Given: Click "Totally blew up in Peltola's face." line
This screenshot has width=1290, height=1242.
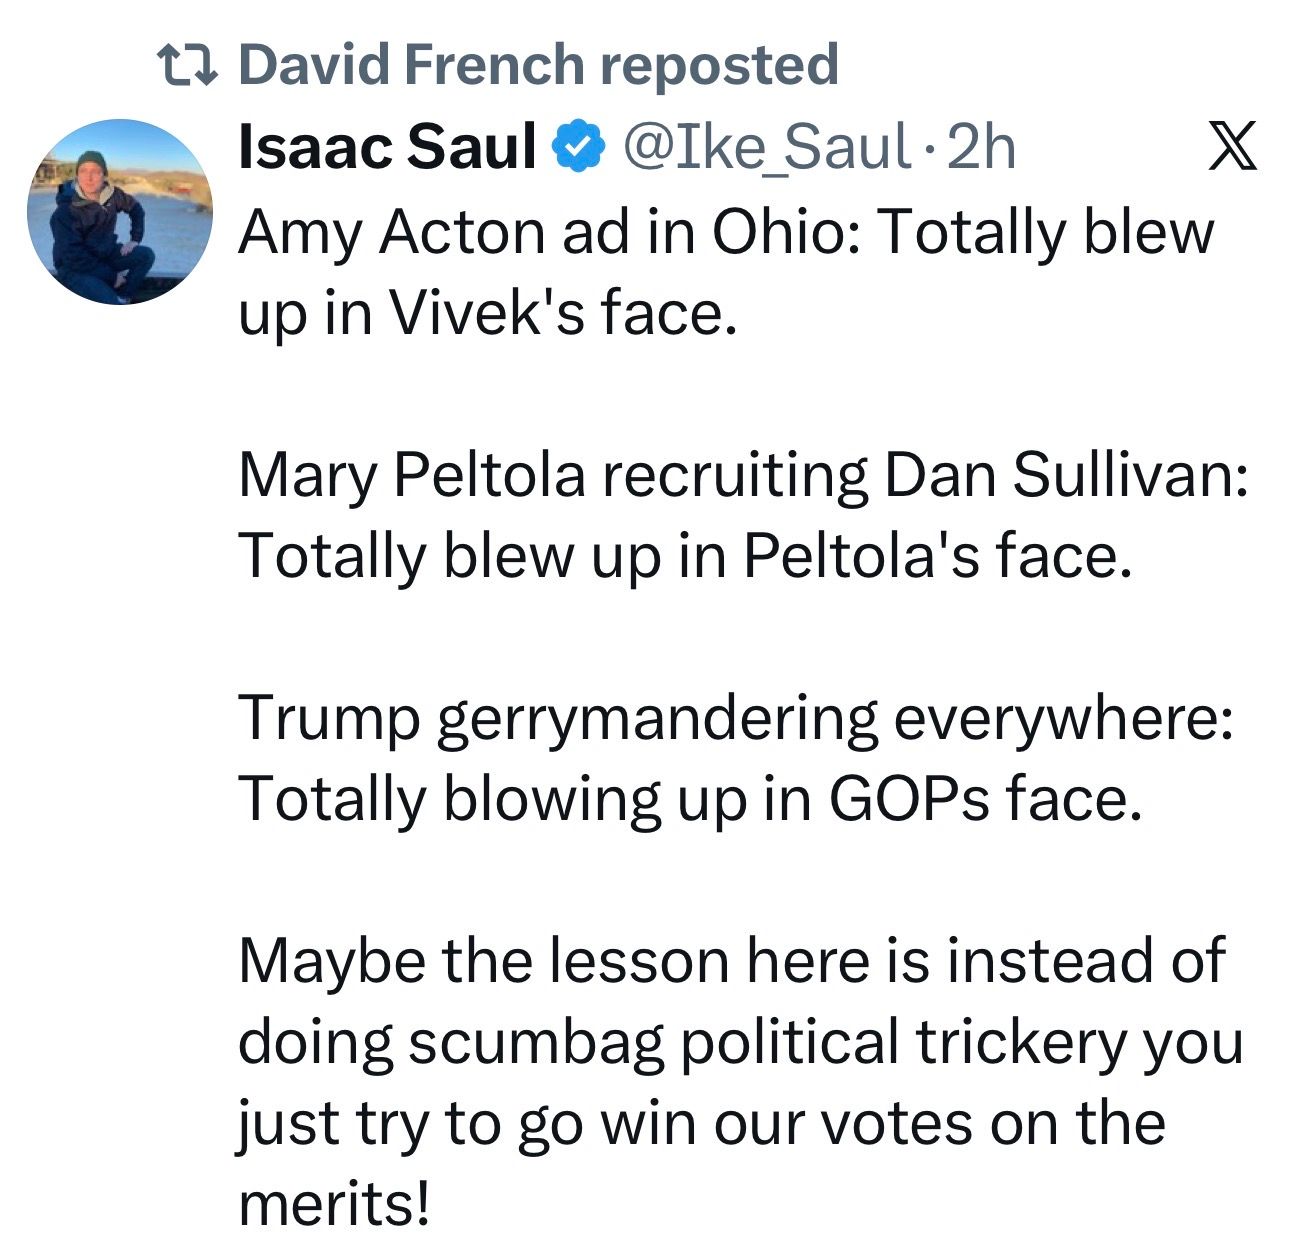Looking at the screenshot, I should pyautogui.click(x=685, y=556).
